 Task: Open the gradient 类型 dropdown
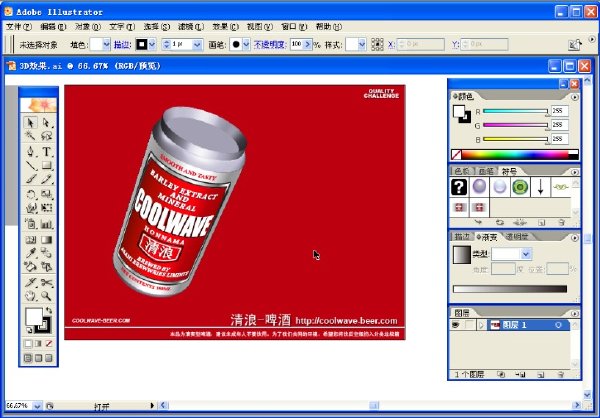coord(526,254)
